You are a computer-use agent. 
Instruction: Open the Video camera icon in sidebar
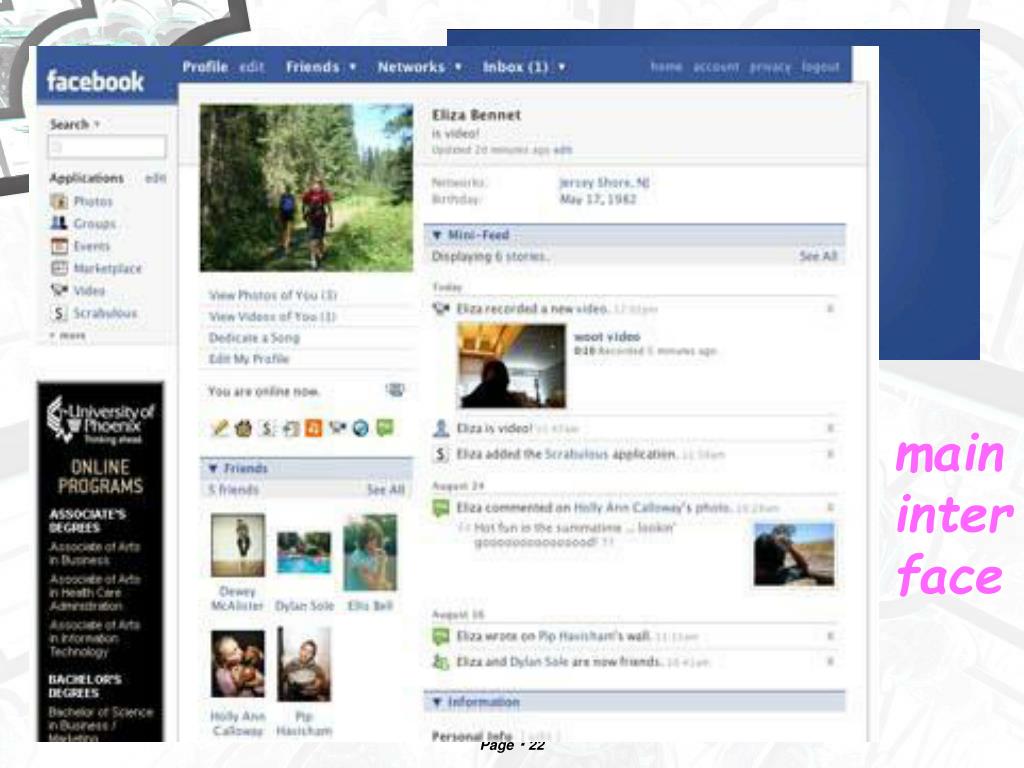[x=59, y=290]
